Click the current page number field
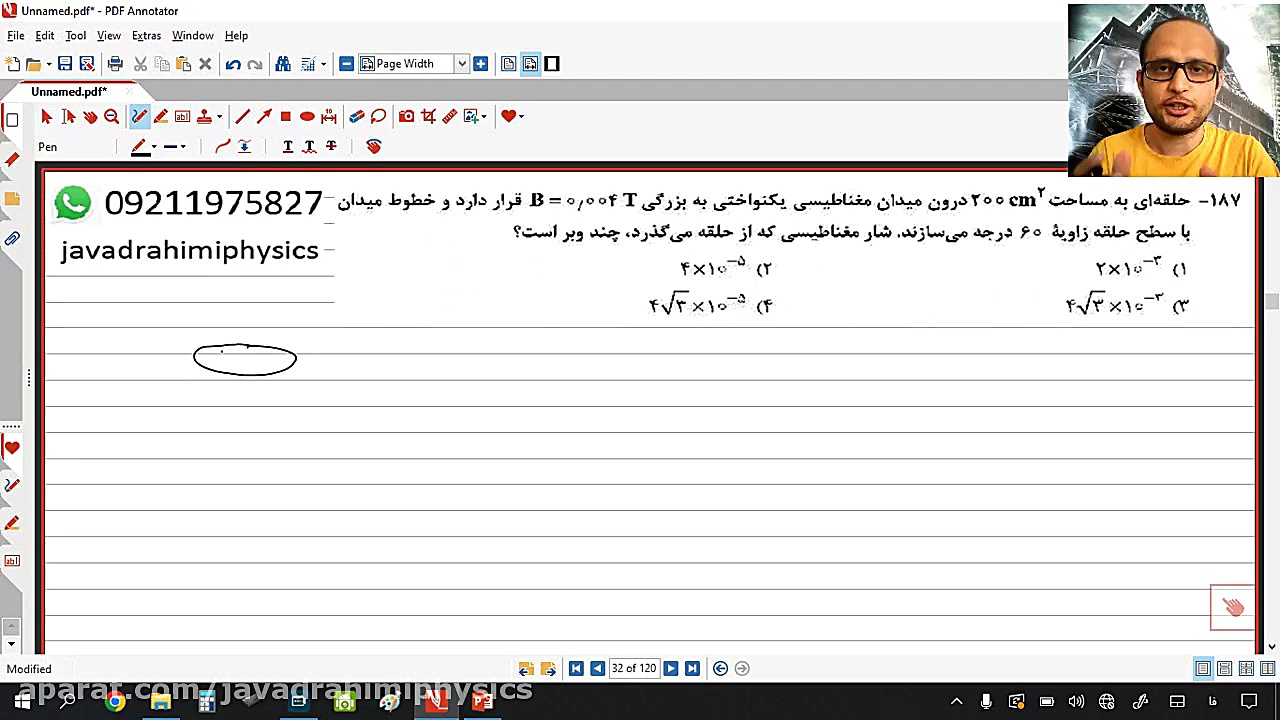 pos(634,668)
